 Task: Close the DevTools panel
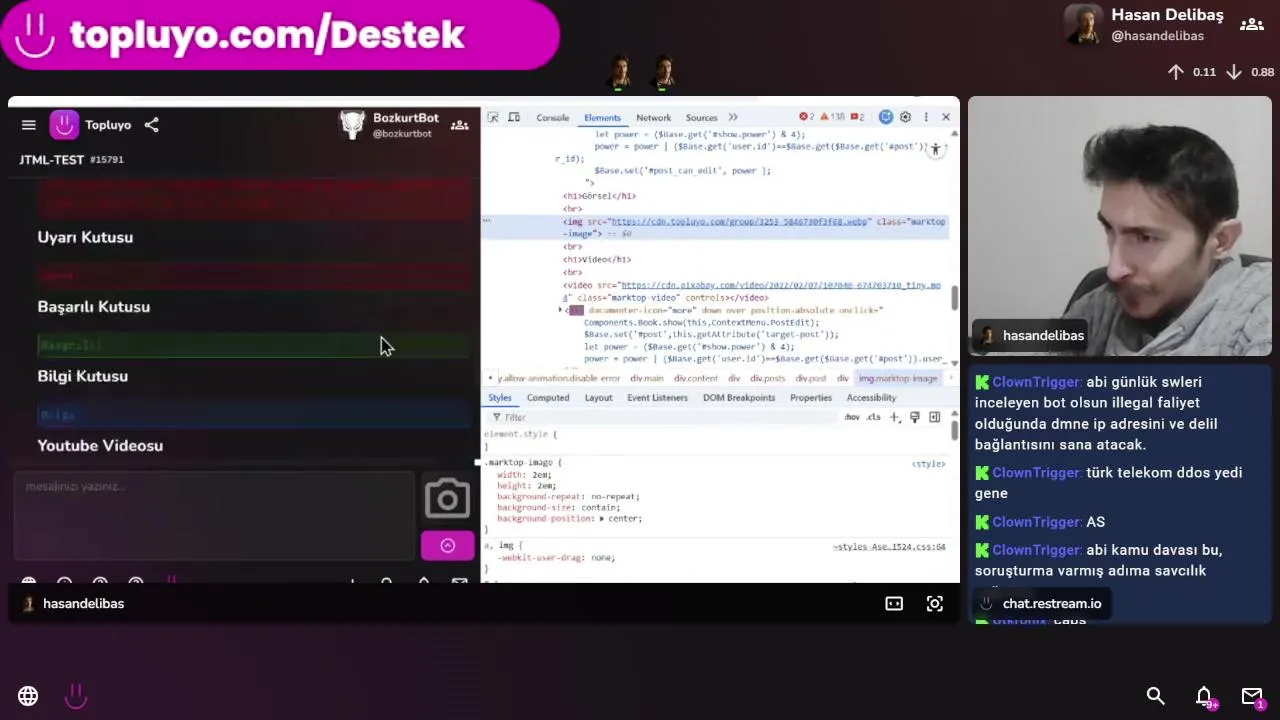pyautogui.click(x=945, y=117)
